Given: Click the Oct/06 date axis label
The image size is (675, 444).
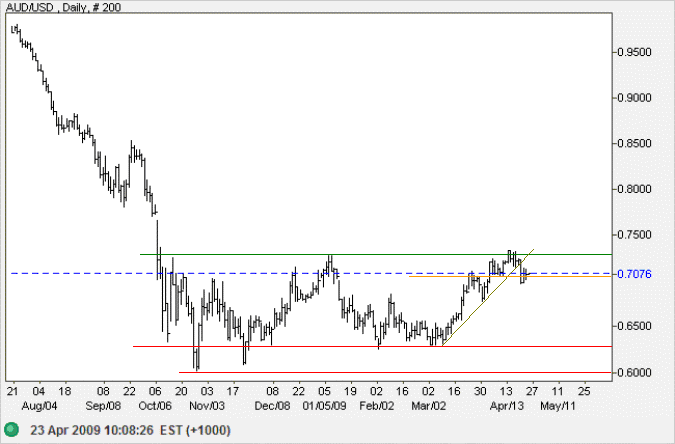Looking at the screenshot, I should click(x=155, y=406).
